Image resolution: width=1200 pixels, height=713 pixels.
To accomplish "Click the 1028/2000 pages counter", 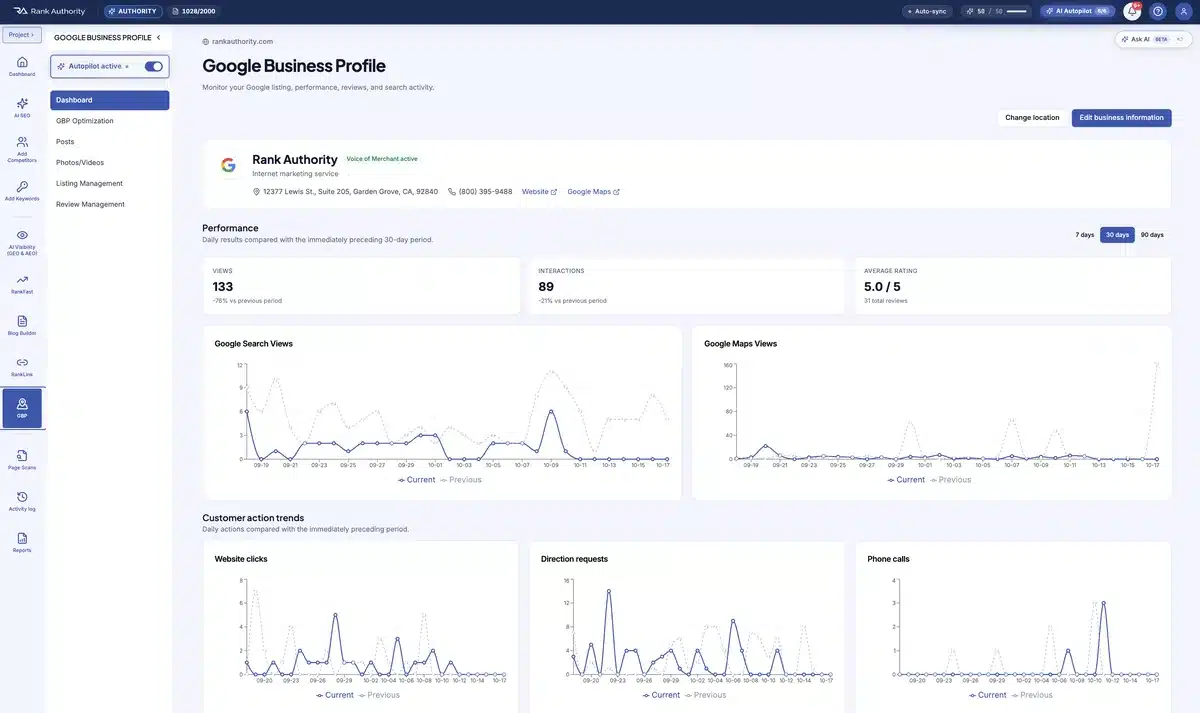I will 194,11.
